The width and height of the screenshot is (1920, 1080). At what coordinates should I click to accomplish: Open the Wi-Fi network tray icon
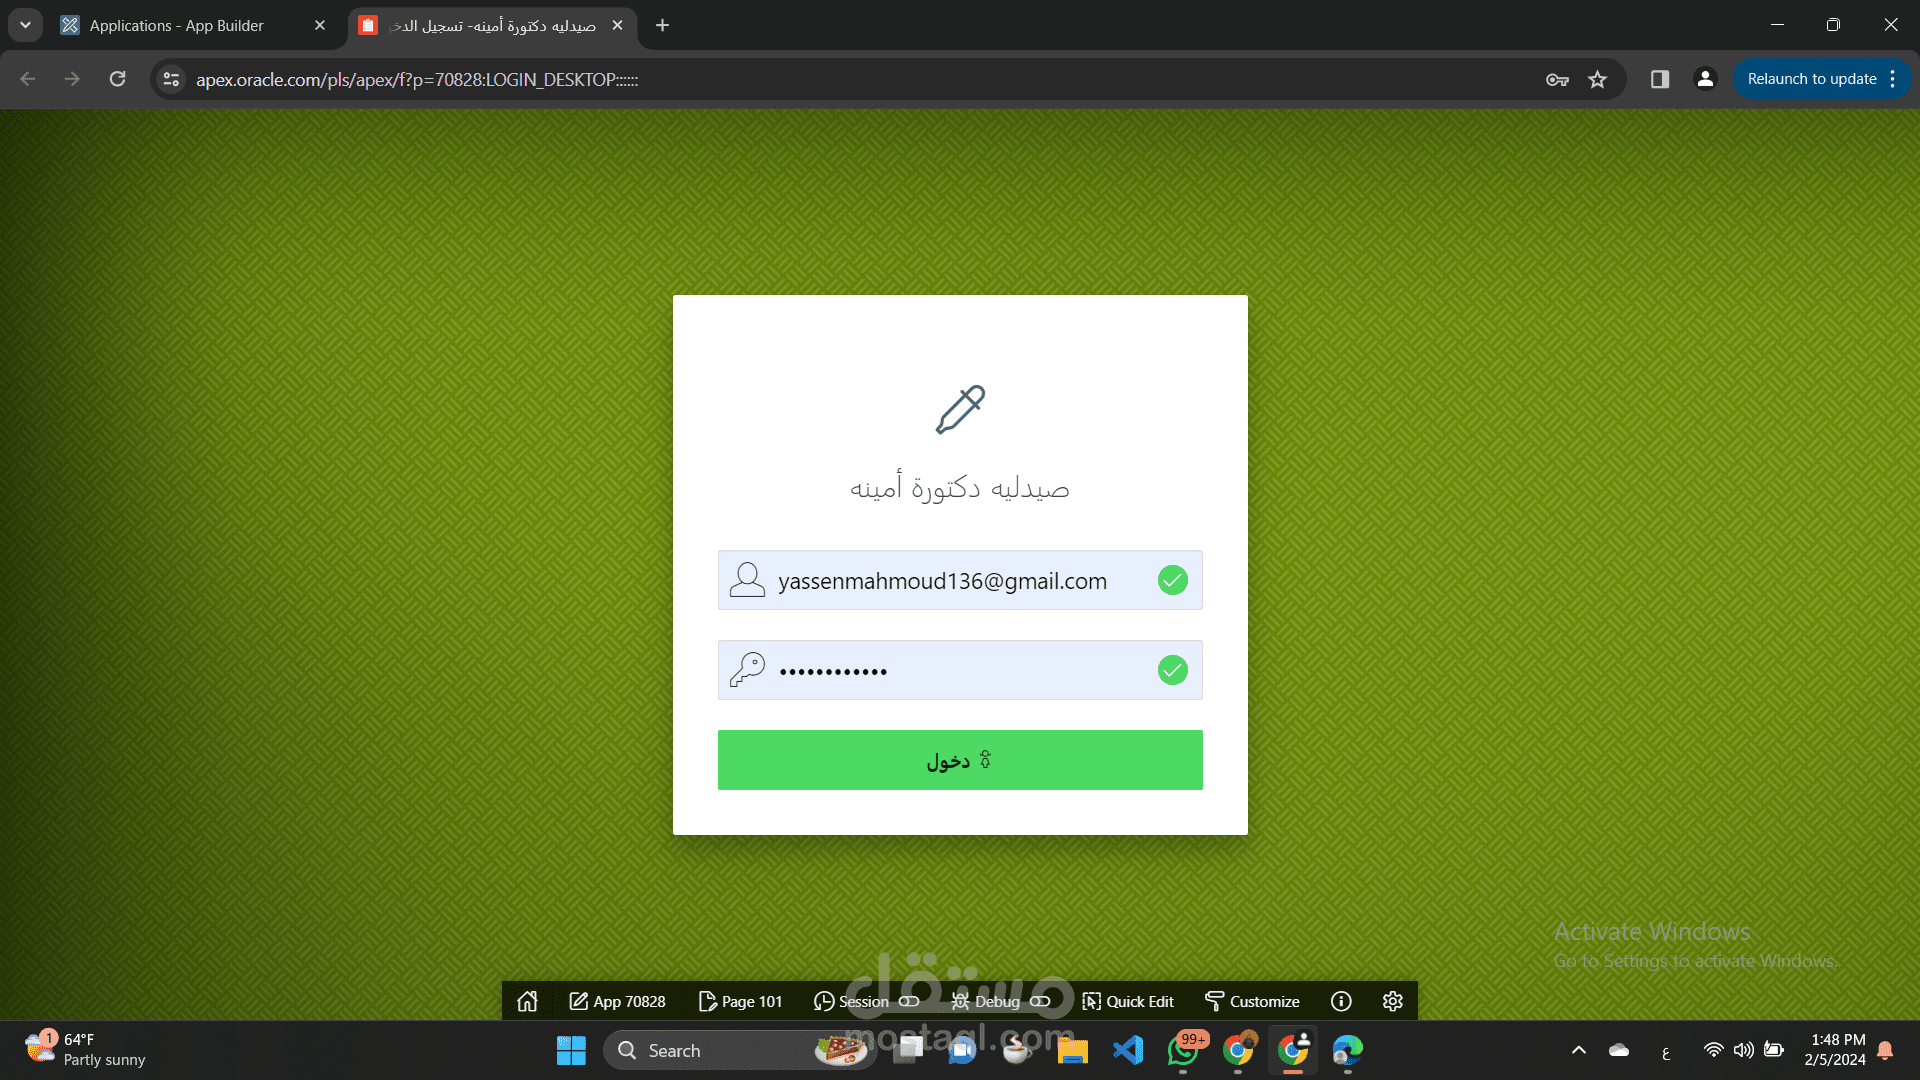coord(1713,1050)
